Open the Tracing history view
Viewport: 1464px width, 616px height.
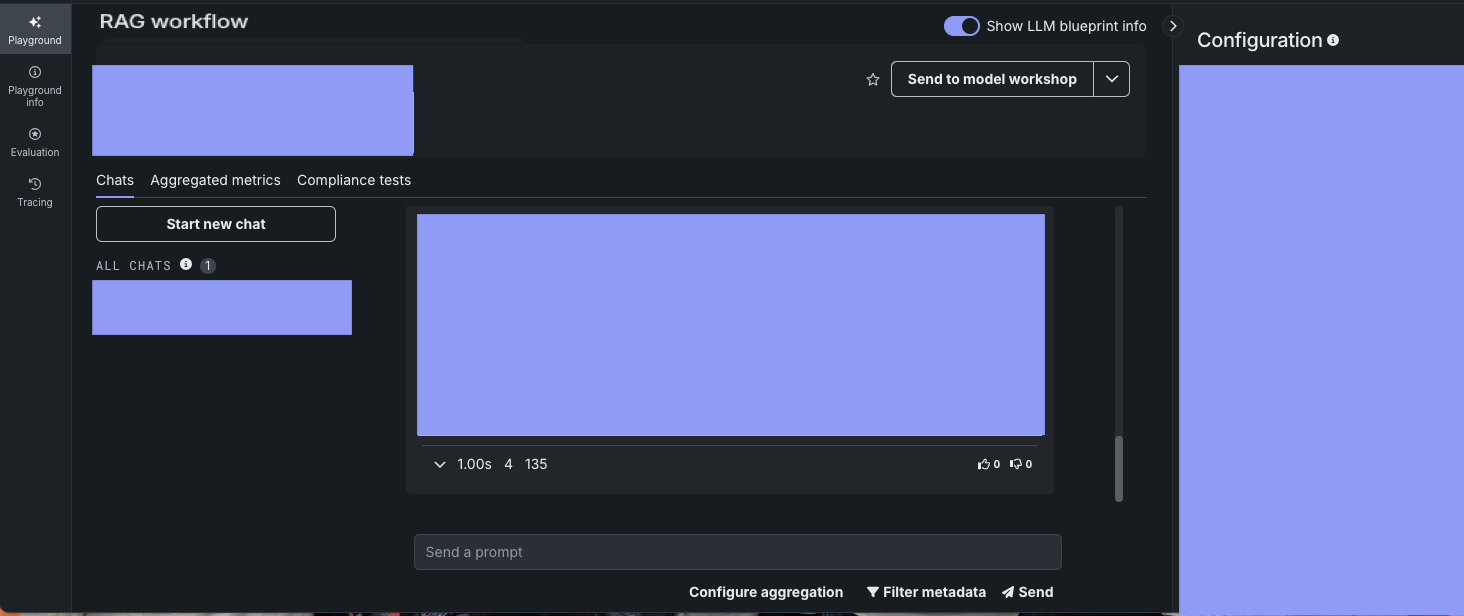[x=35, y=192]
